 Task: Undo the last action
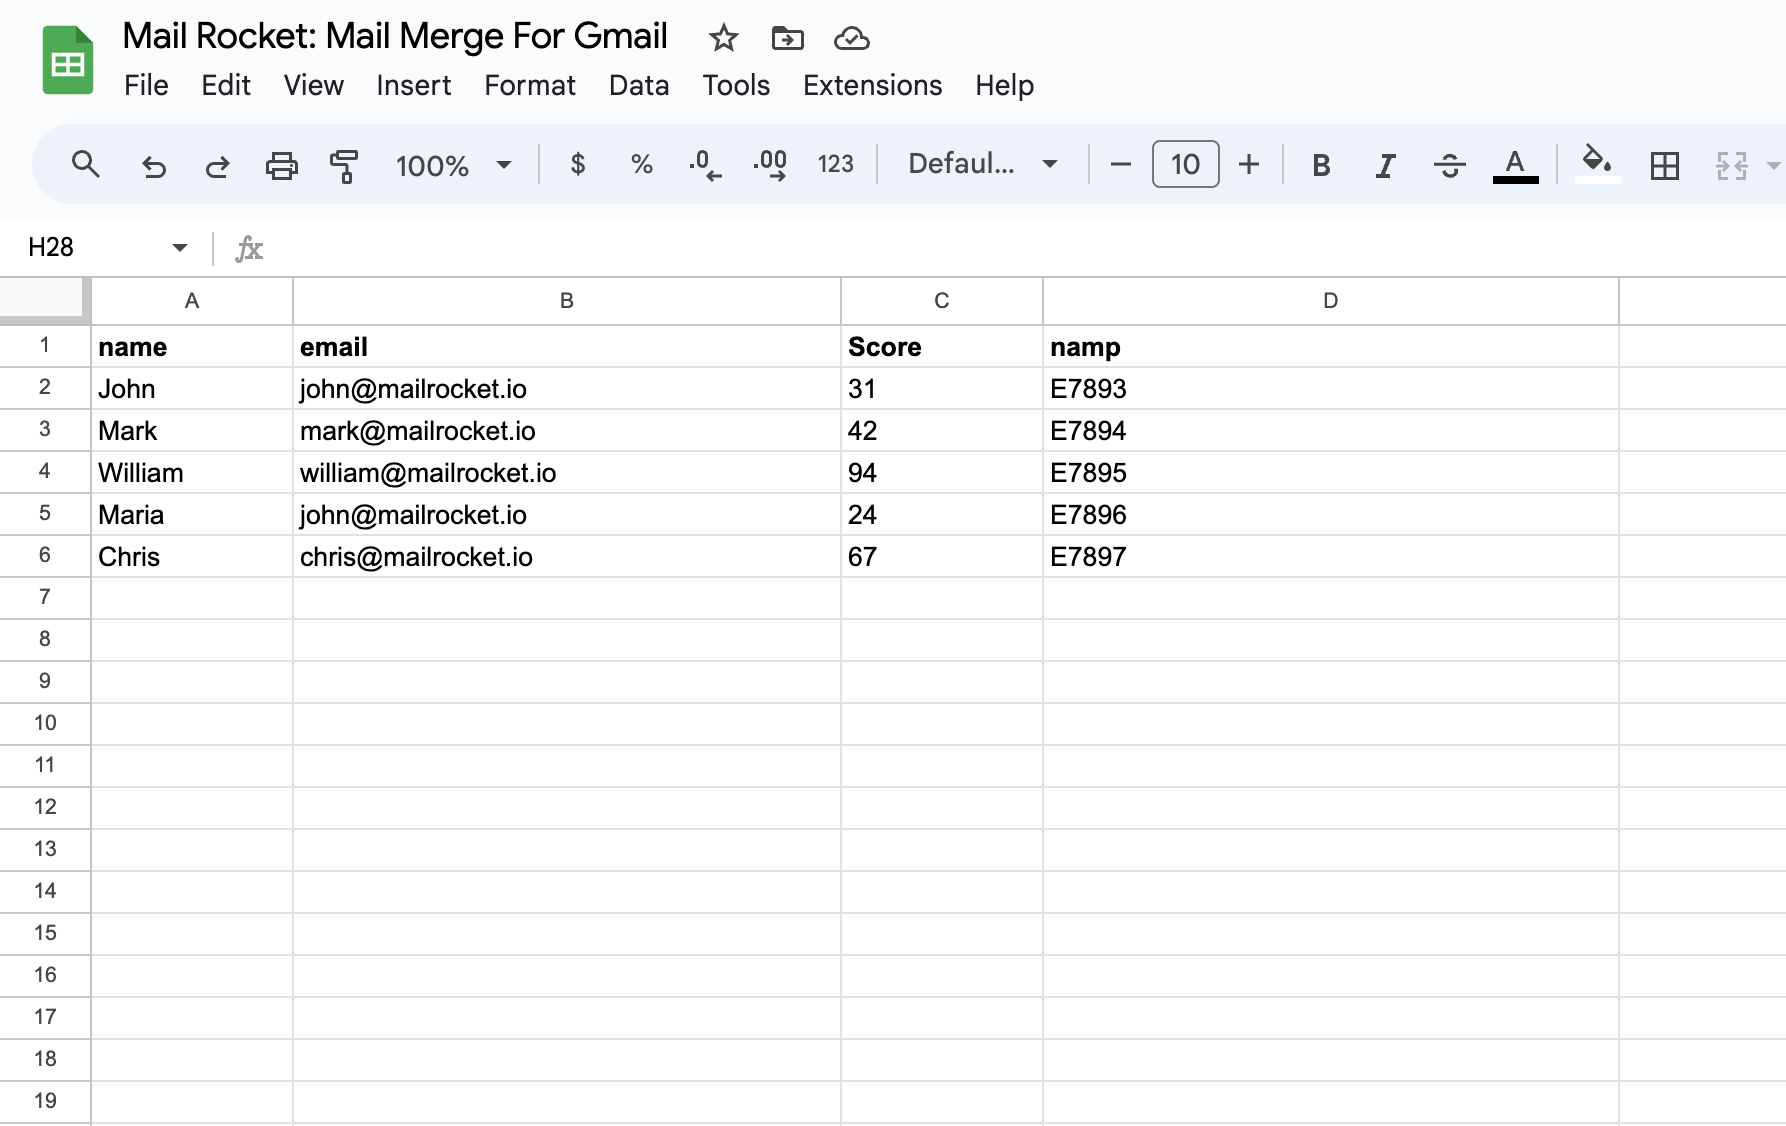click(x=153, y=165)
